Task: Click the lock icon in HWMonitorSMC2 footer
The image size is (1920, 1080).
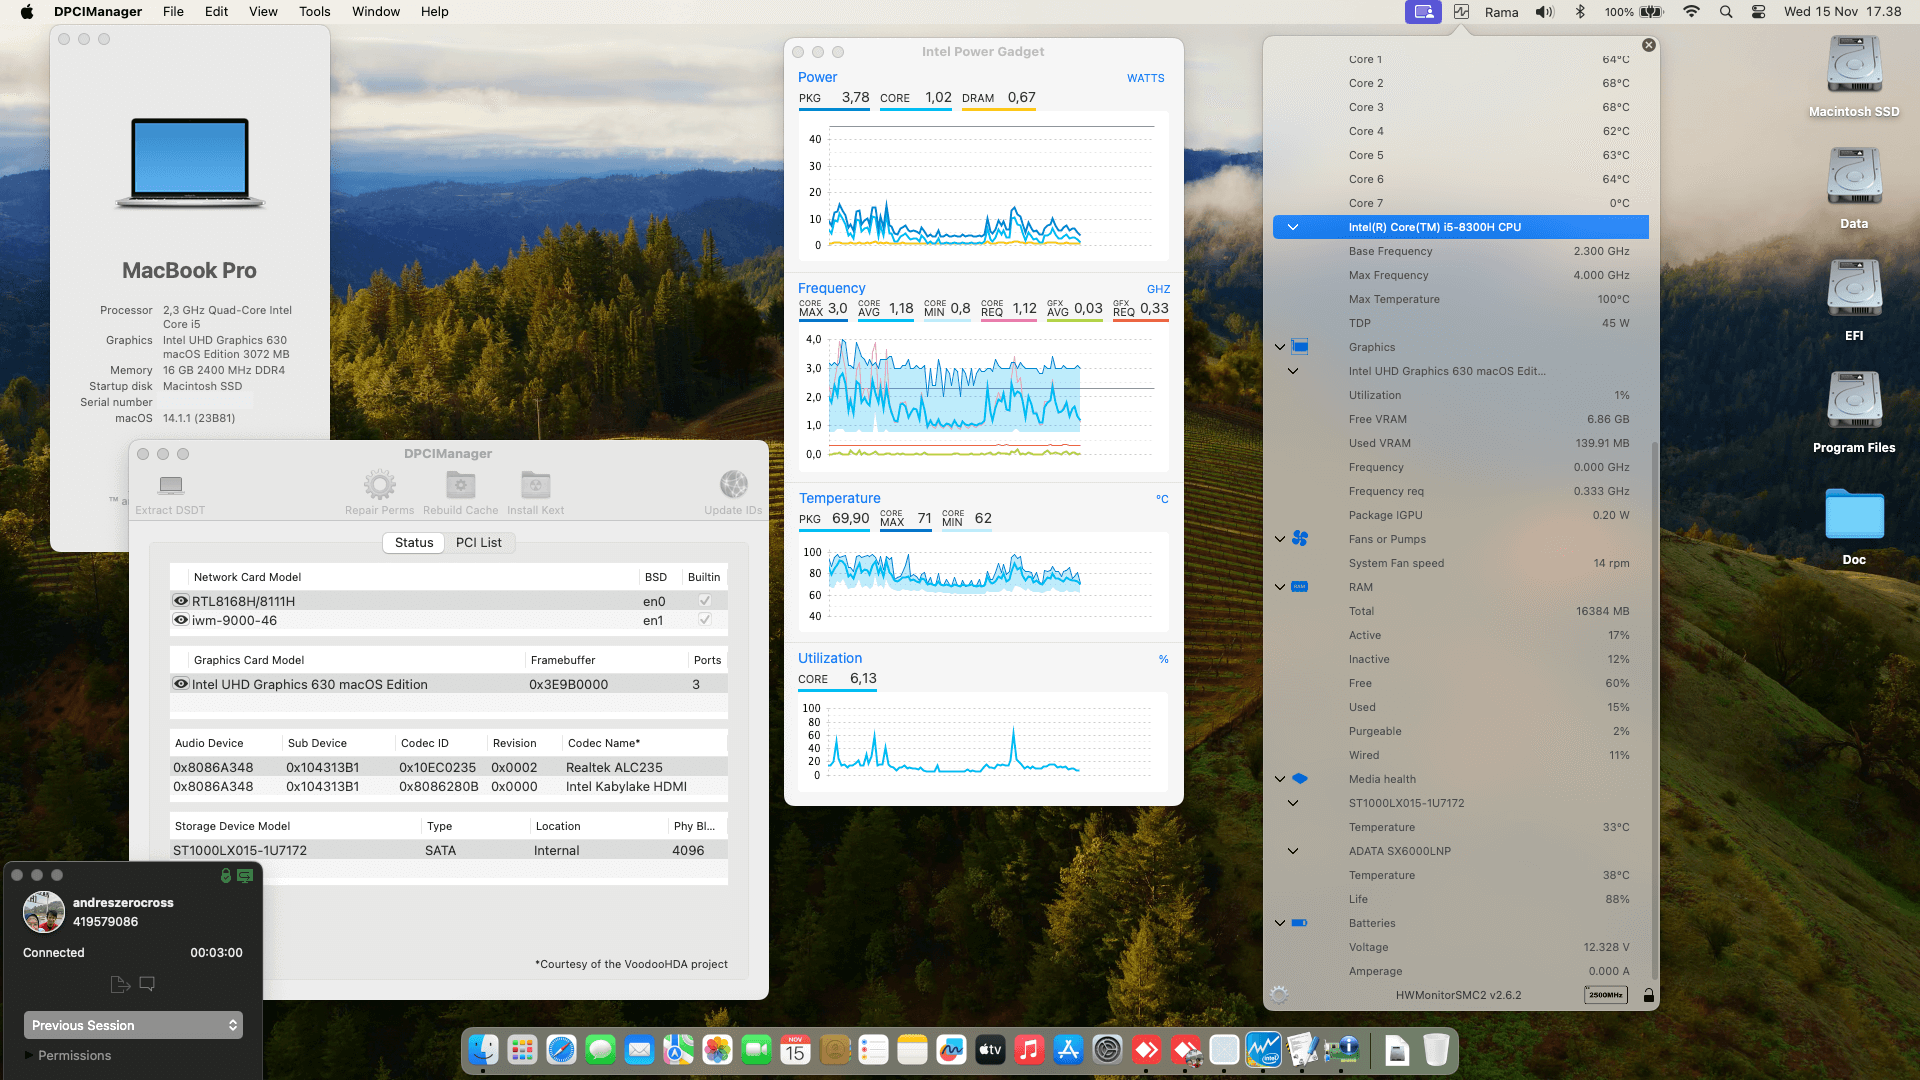Action: (1648, 995)
